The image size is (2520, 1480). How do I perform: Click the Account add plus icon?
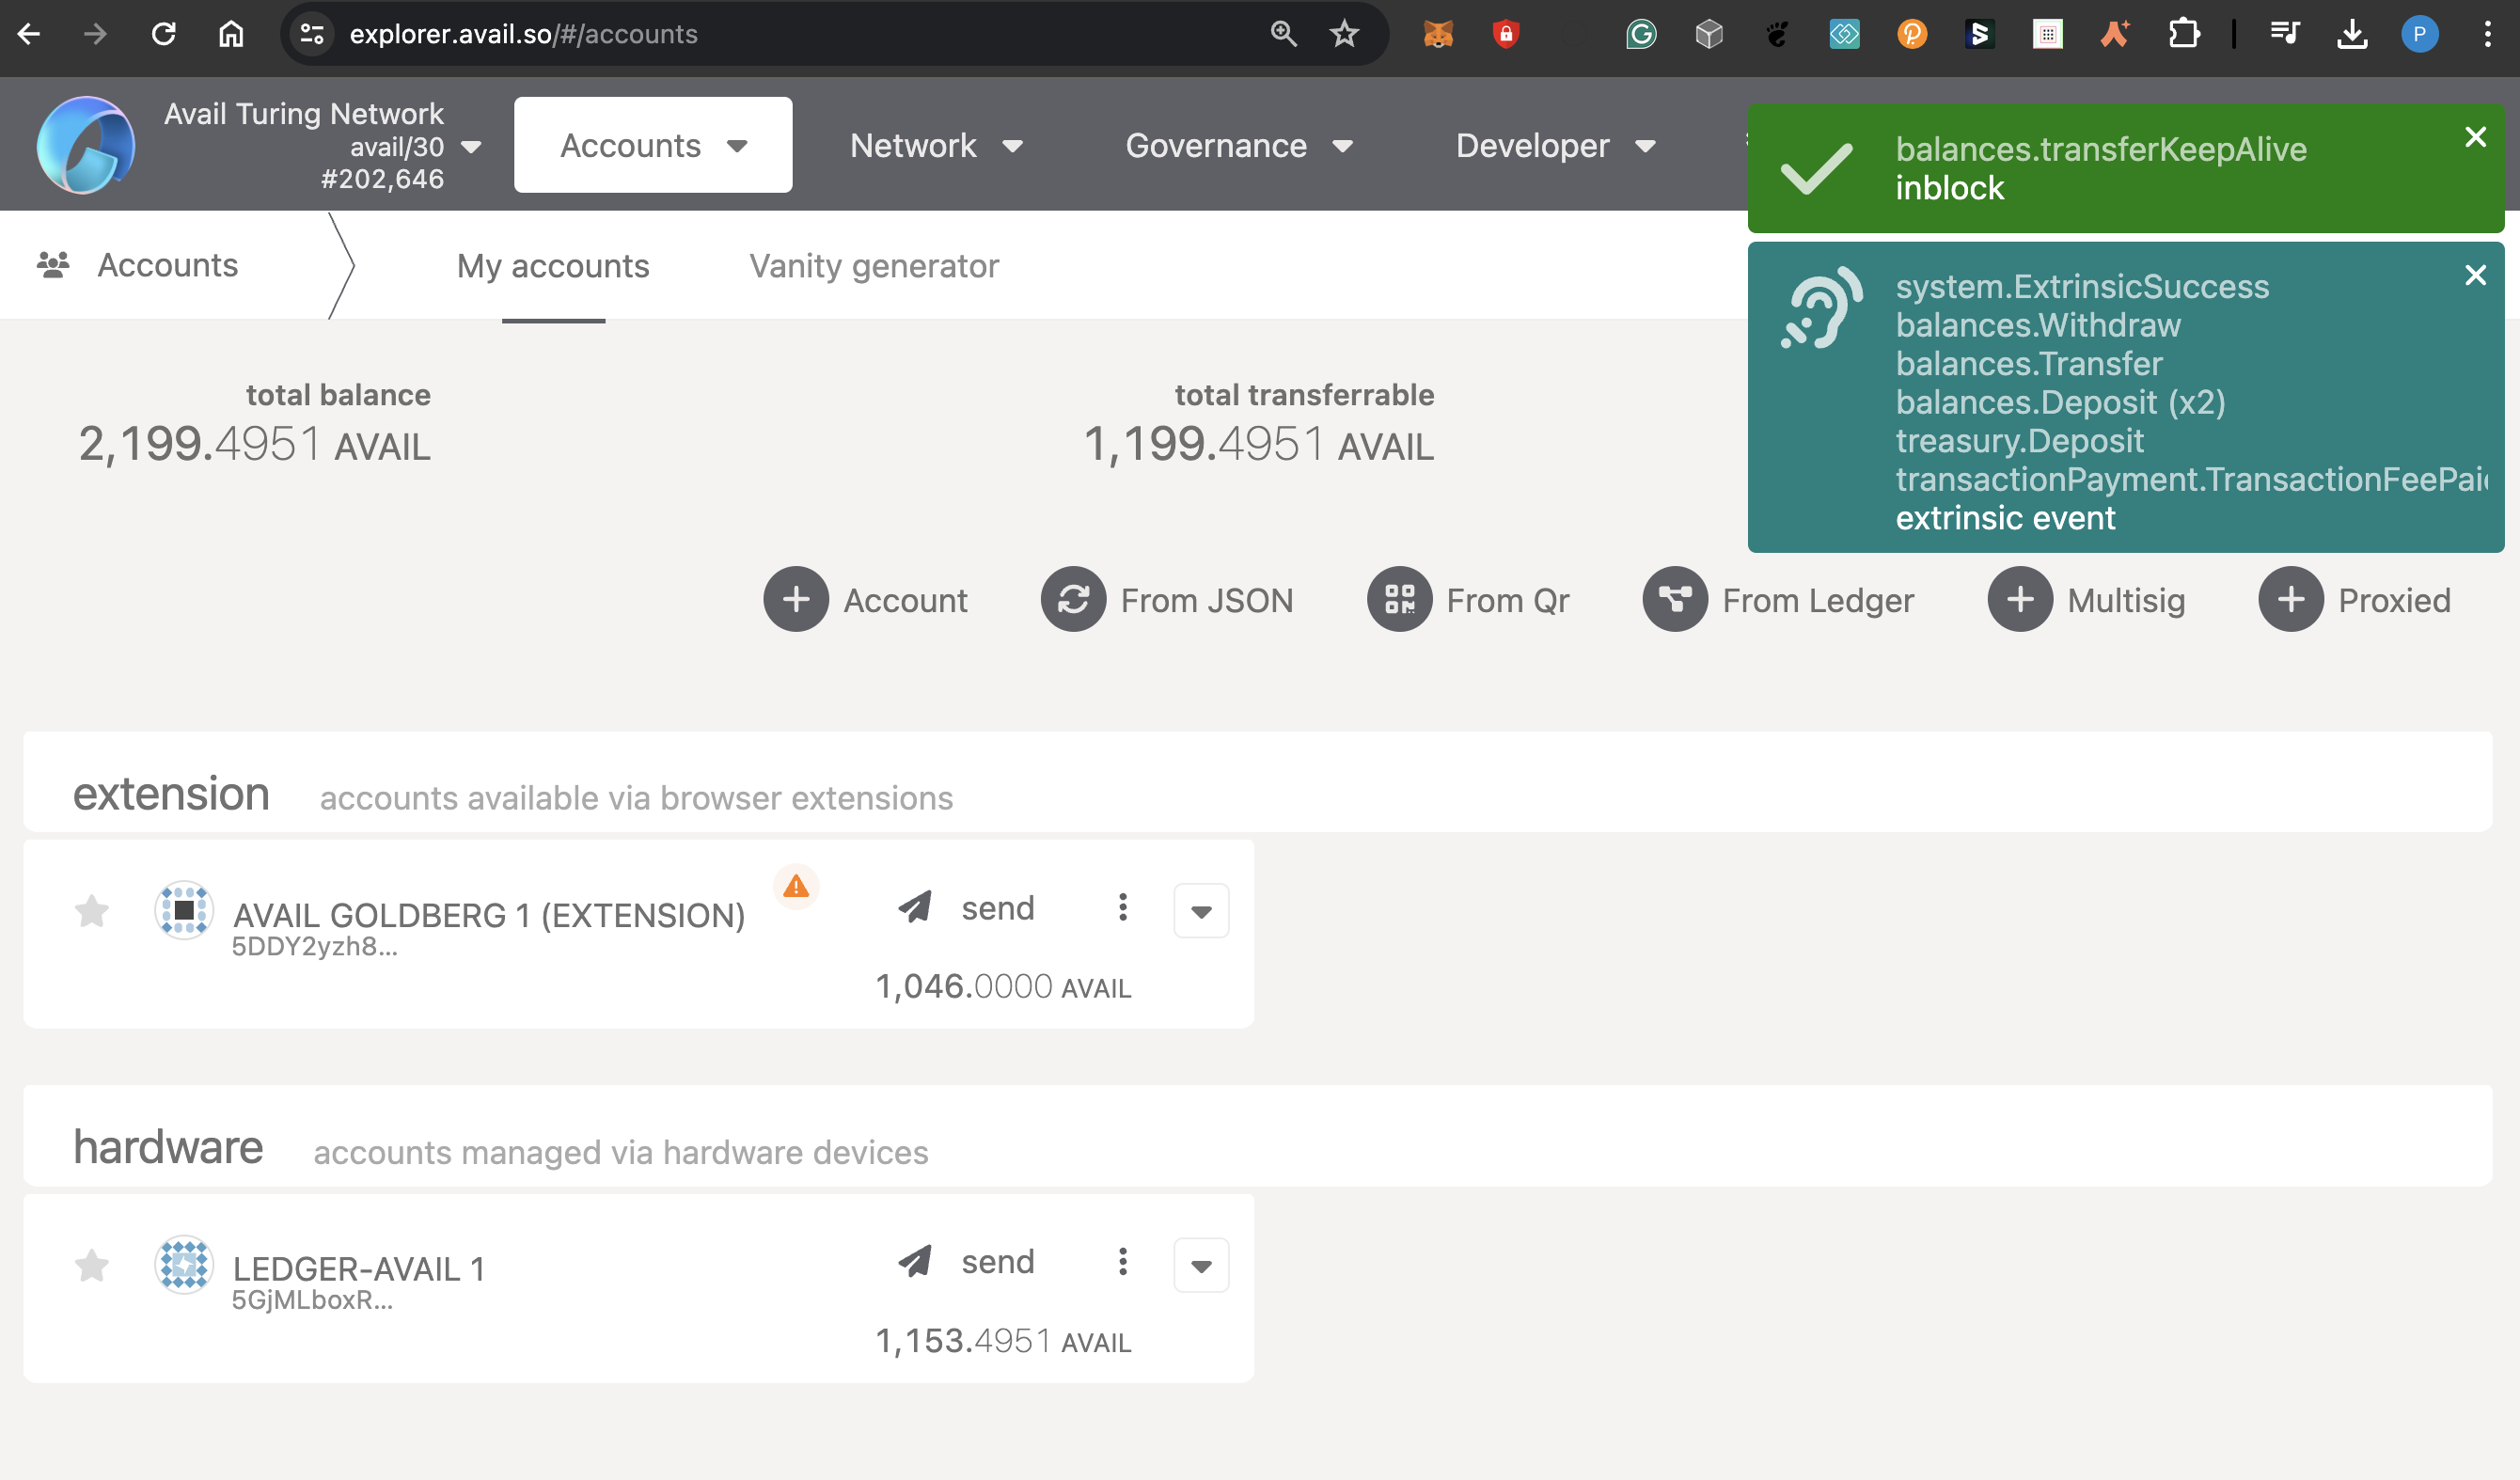point(796,600)
